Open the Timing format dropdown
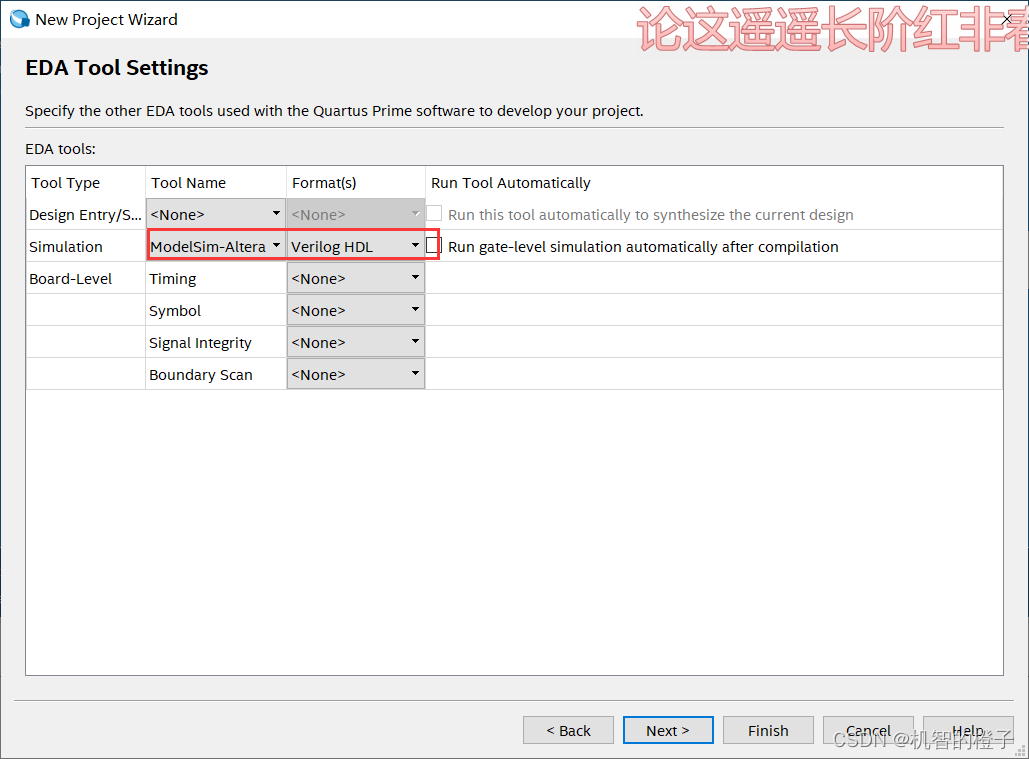The image size is (1029, 759). point(356,278)
